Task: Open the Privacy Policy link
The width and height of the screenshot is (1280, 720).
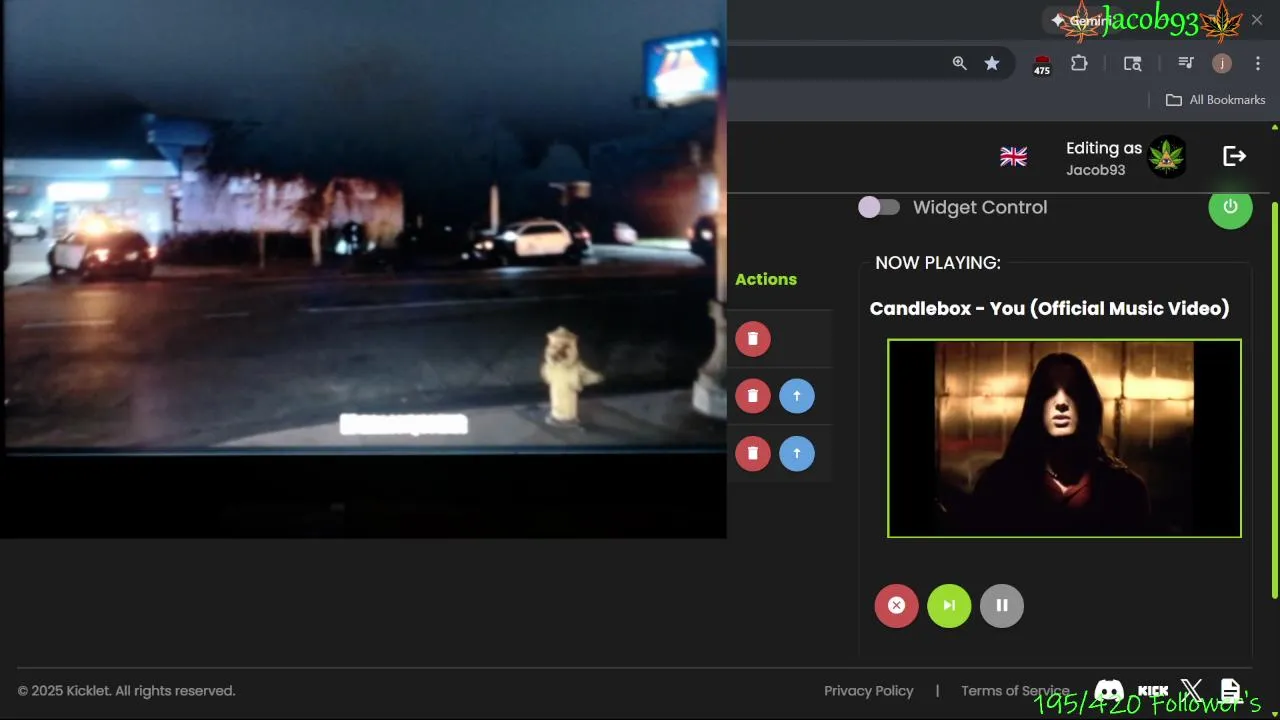Action: pyautogui.click(x=869, y=691)
